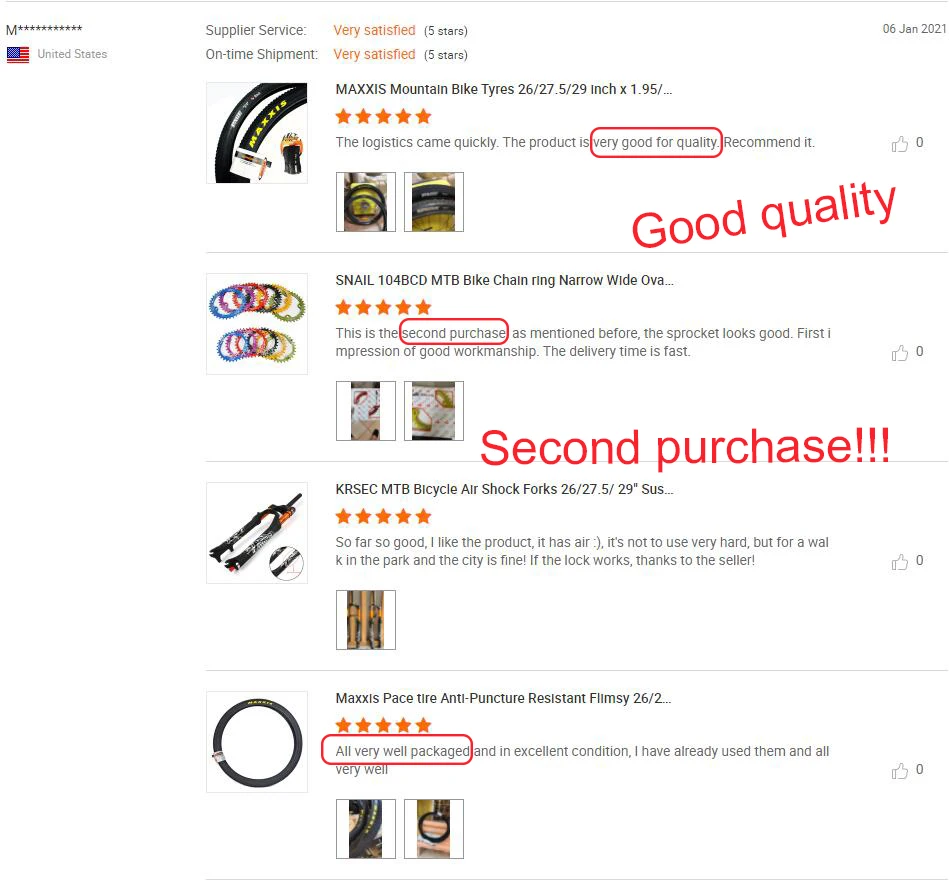Image resolution: width=949 pixels, height=880 pixels.
Task: Open SNAIL colorful chain rings product image
Action: point(257,324)
